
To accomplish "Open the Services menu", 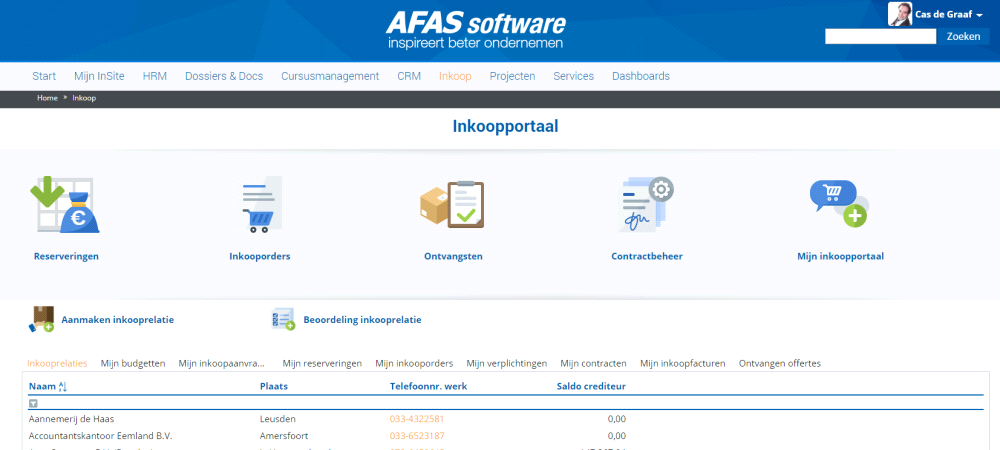I will tap(573, 76).
